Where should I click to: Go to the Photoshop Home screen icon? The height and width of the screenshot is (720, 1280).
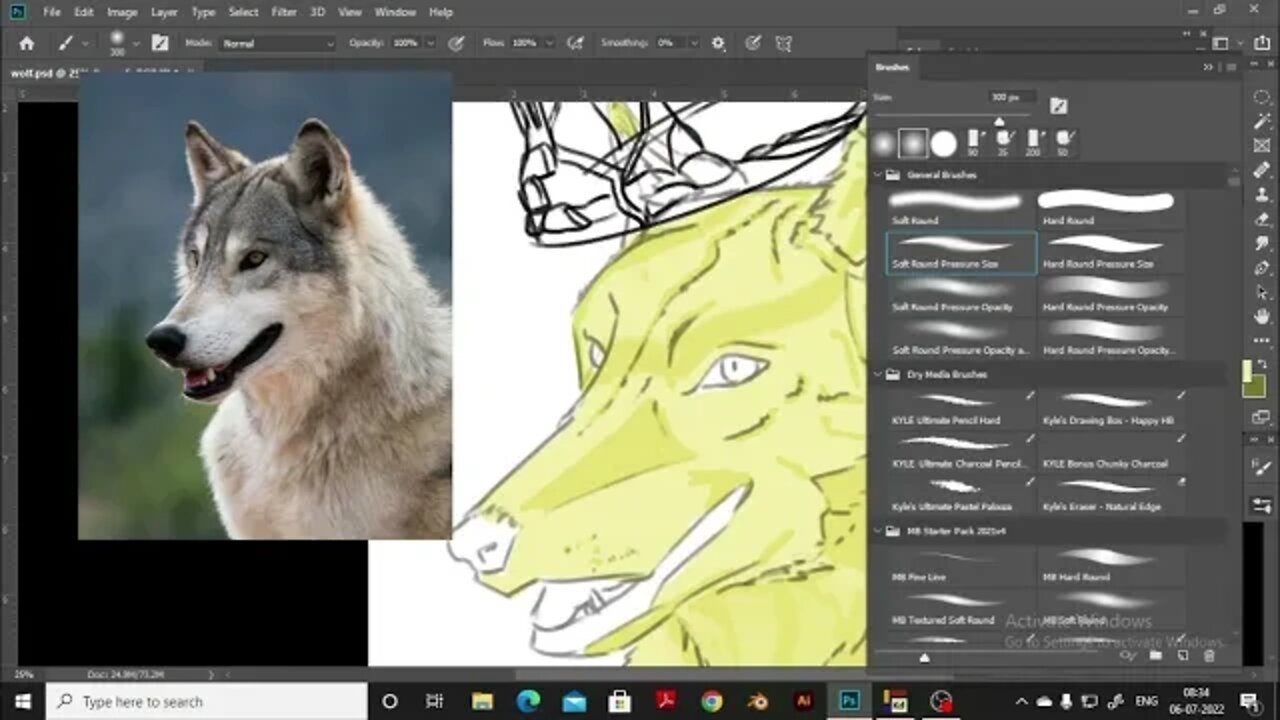point(27,43)
